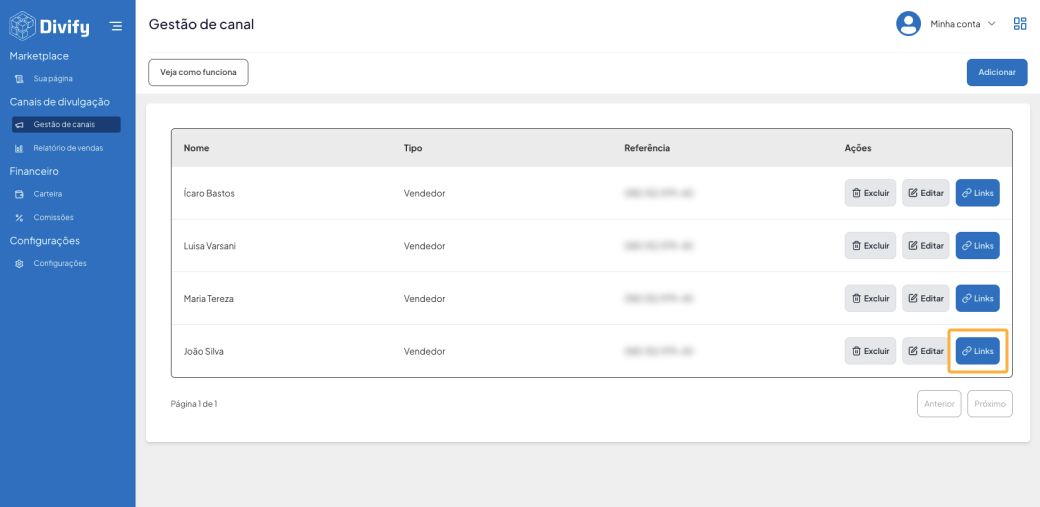Click the Veja como funciona button

(x=198, y=72)
